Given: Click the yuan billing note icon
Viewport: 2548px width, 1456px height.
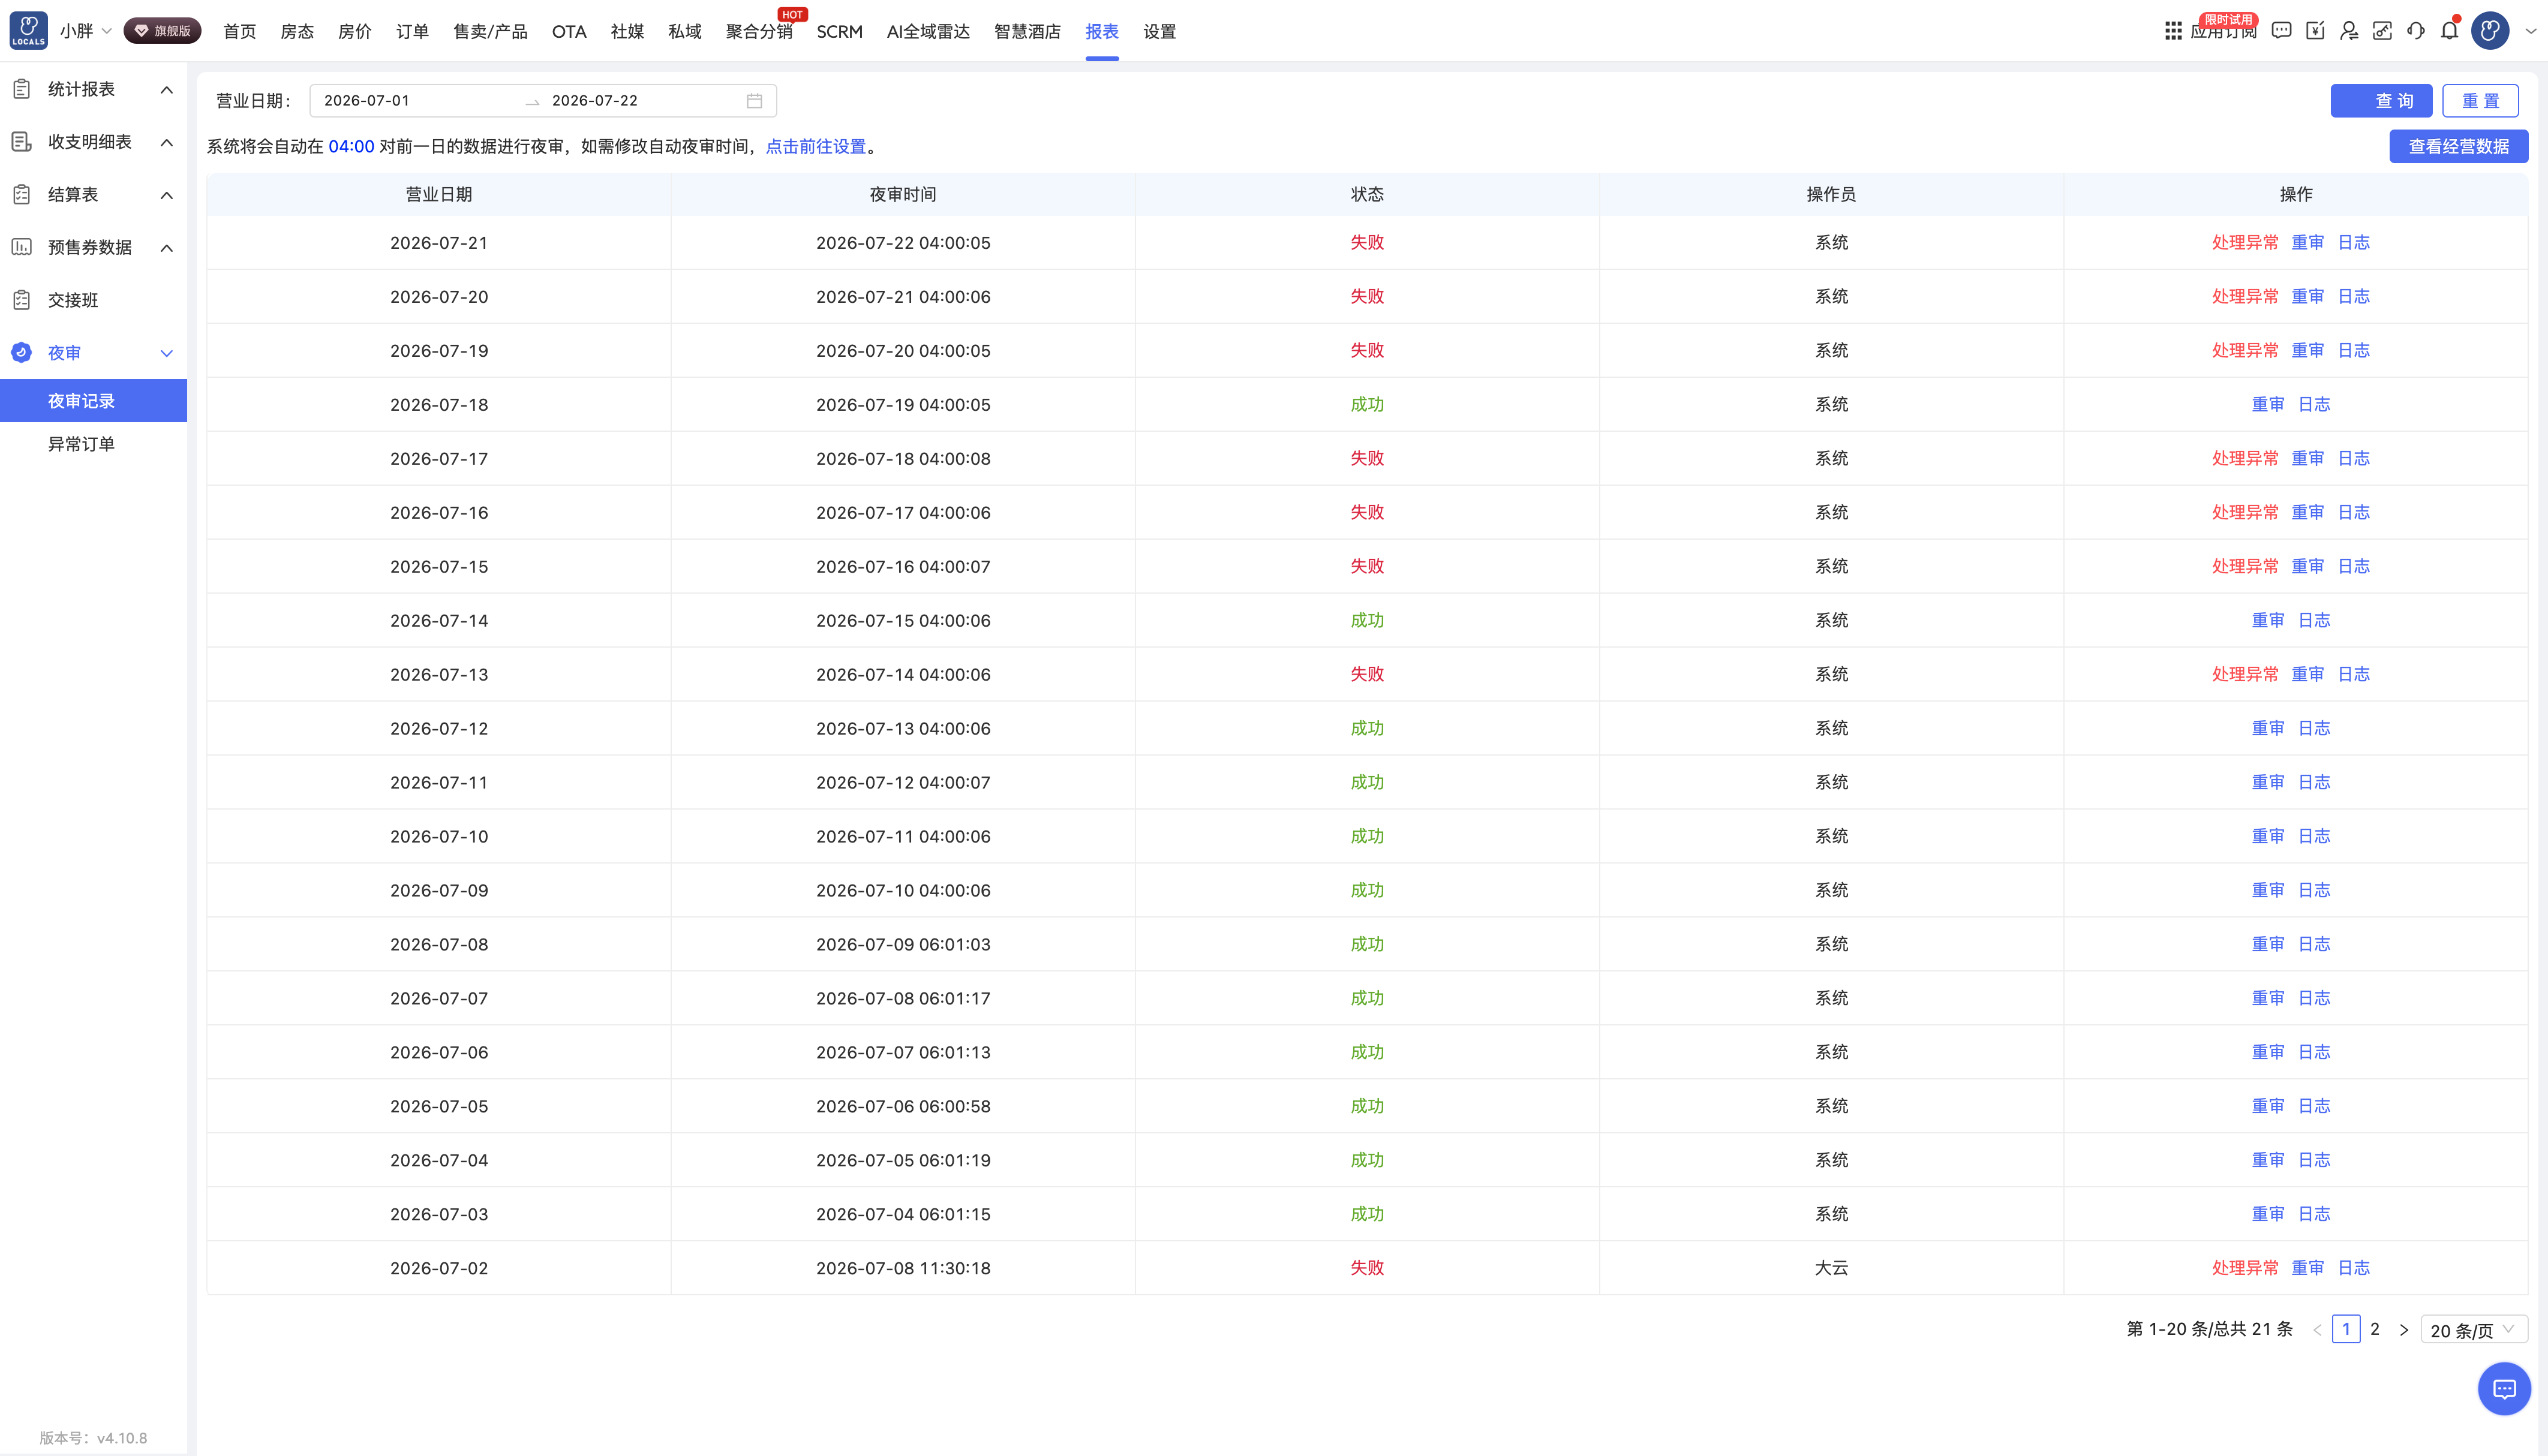Looking at the screenshot, I should pyautogui.click(x=2315, y=31).
